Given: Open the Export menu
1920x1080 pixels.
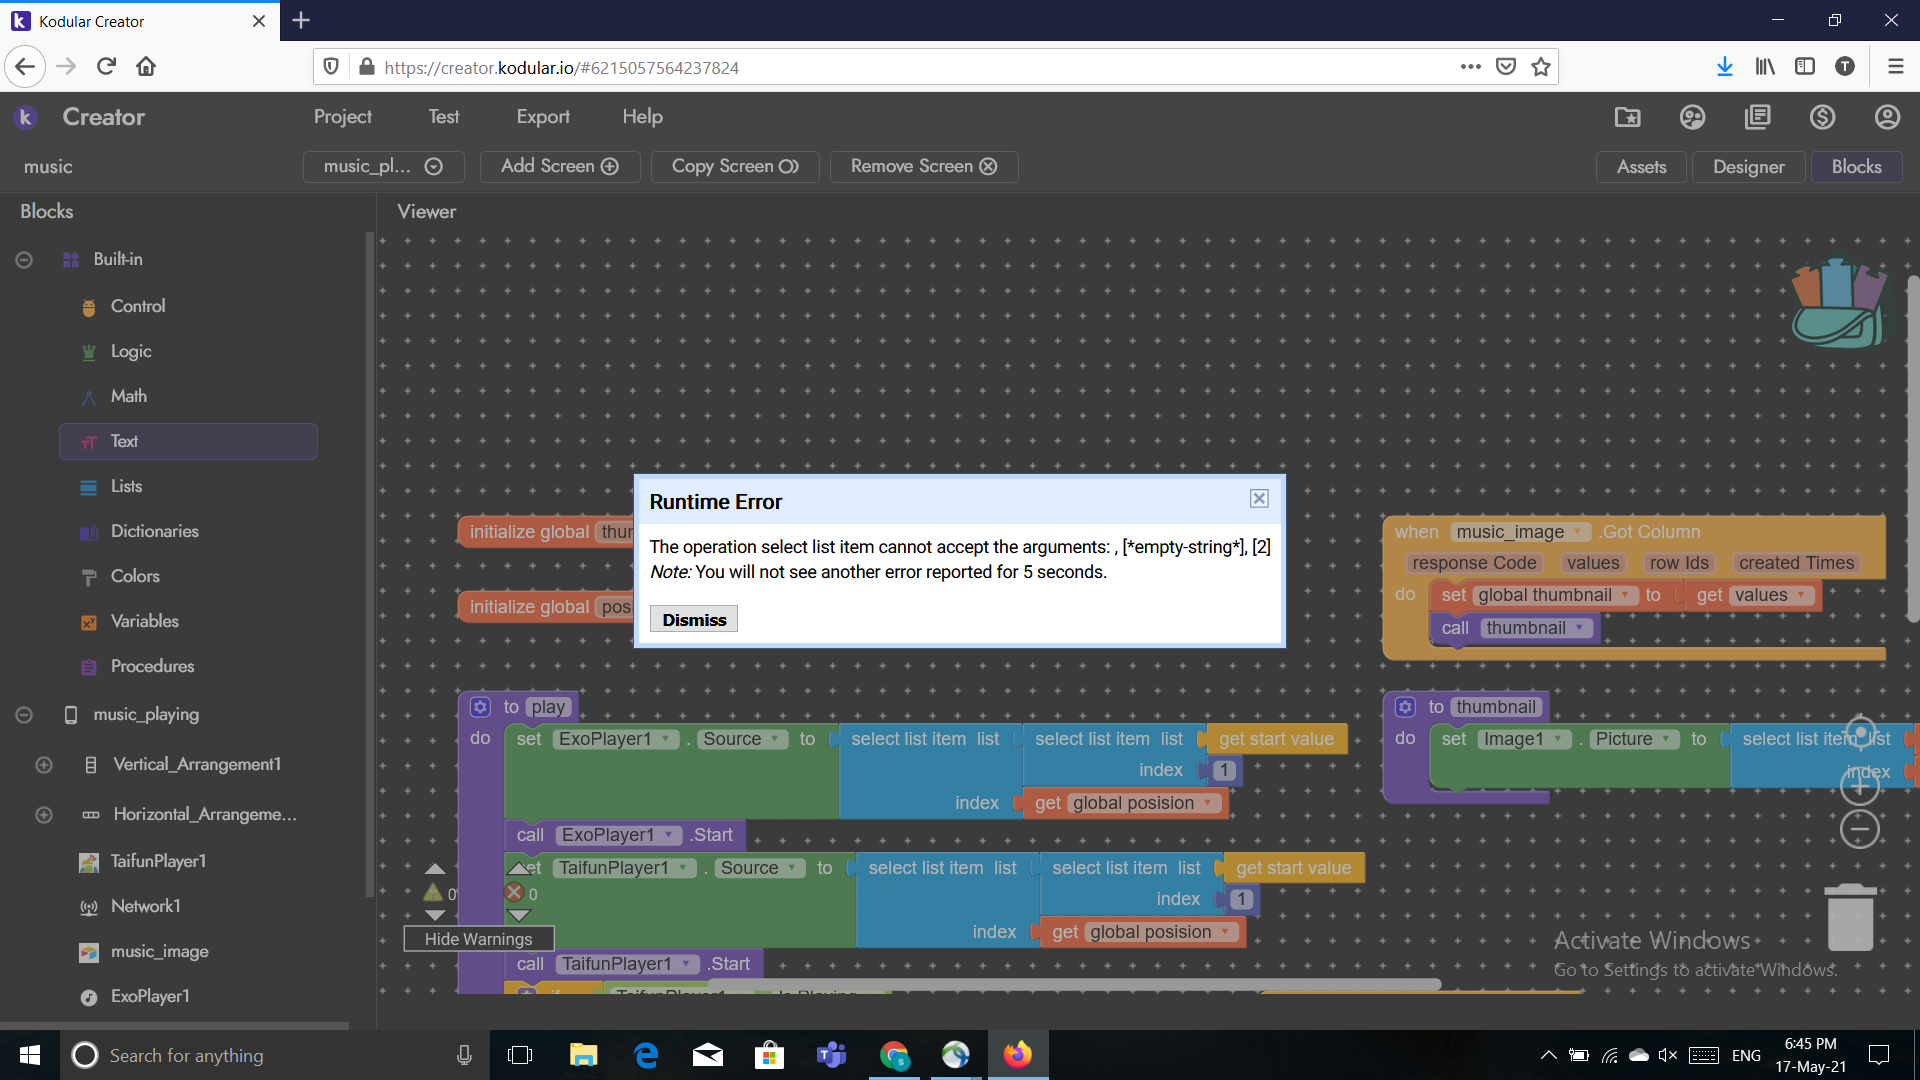Looking at the screenshot, I should pyautogui.click(x=543, y=117).
